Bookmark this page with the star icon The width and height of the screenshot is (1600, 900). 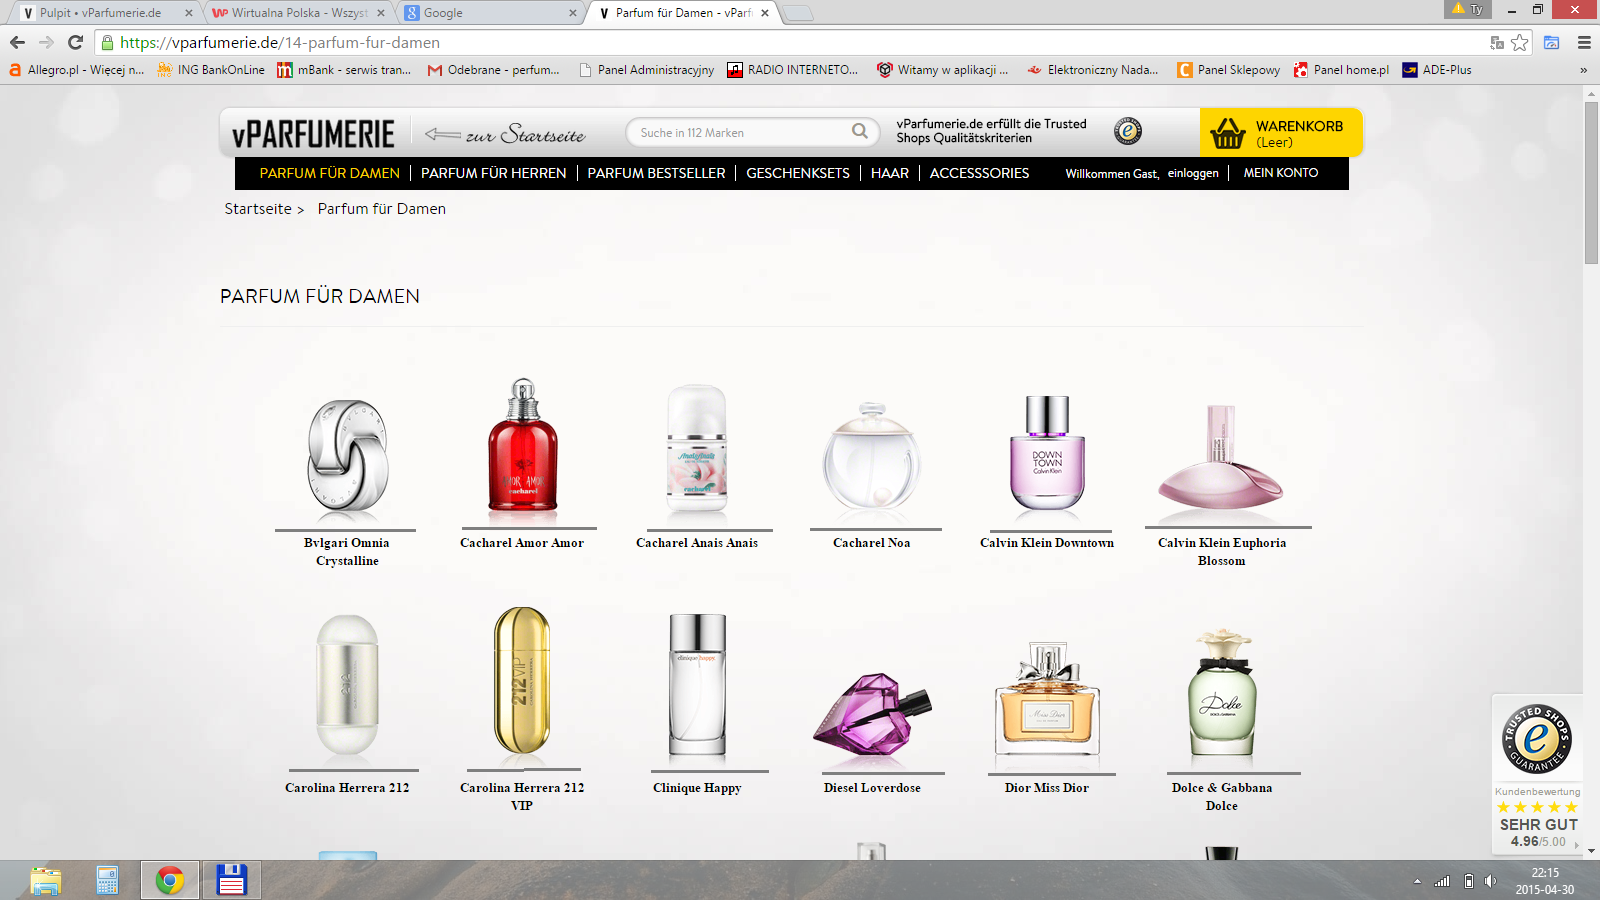pos(1520,42)
